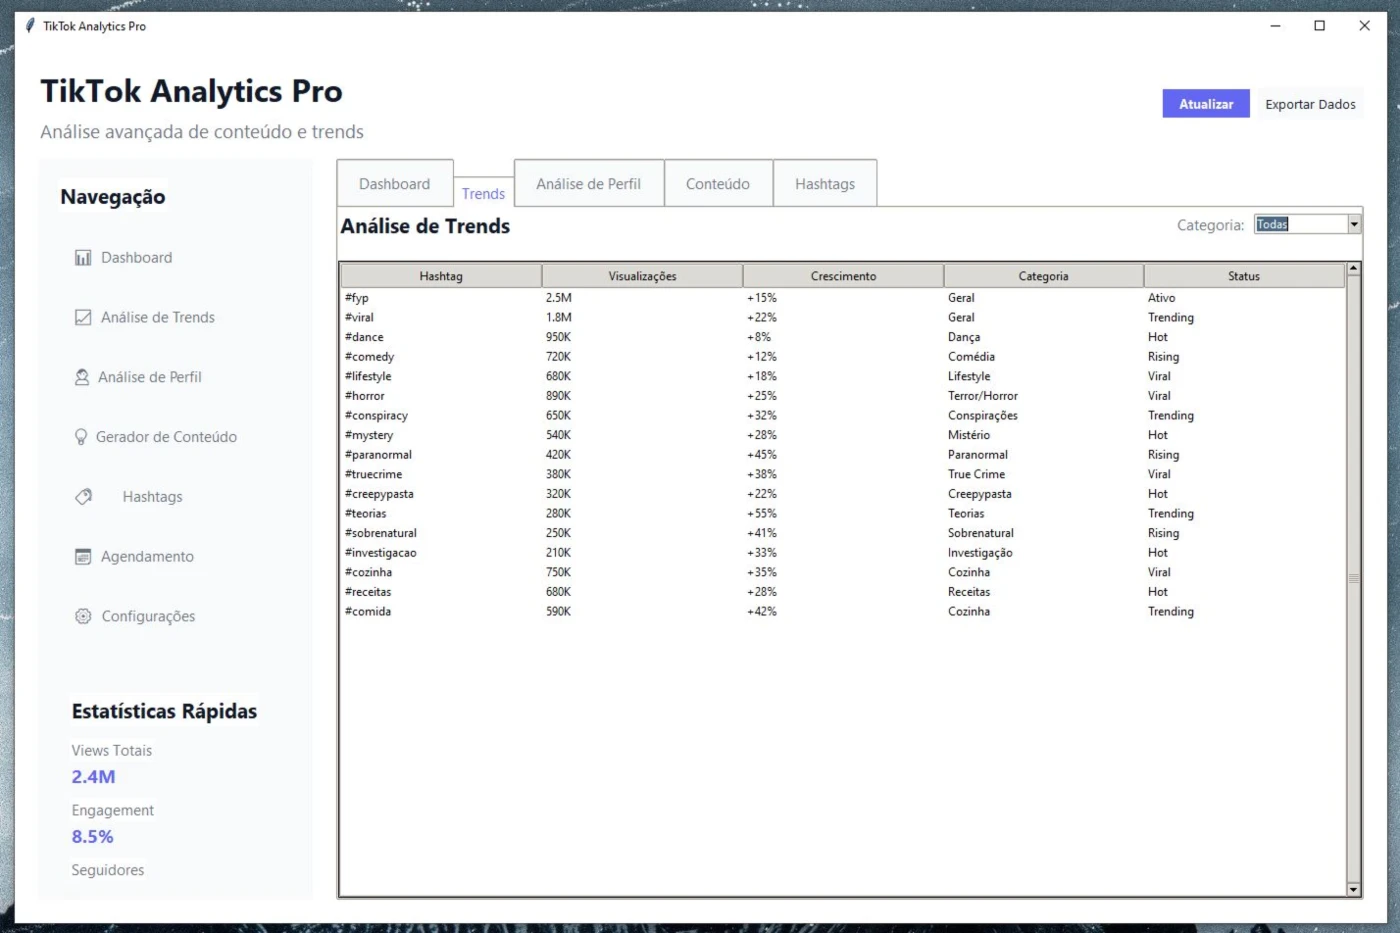Open the Hashtags tab
Screen dimensions: 1400x933
[825, 184]
